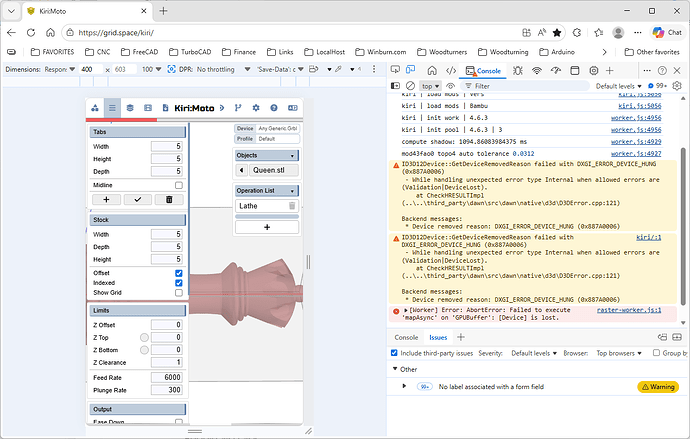Viewport: 690px width, 439px height.
Task: Enable the Show Grid checkbox
Action: (x=179, y=293)
